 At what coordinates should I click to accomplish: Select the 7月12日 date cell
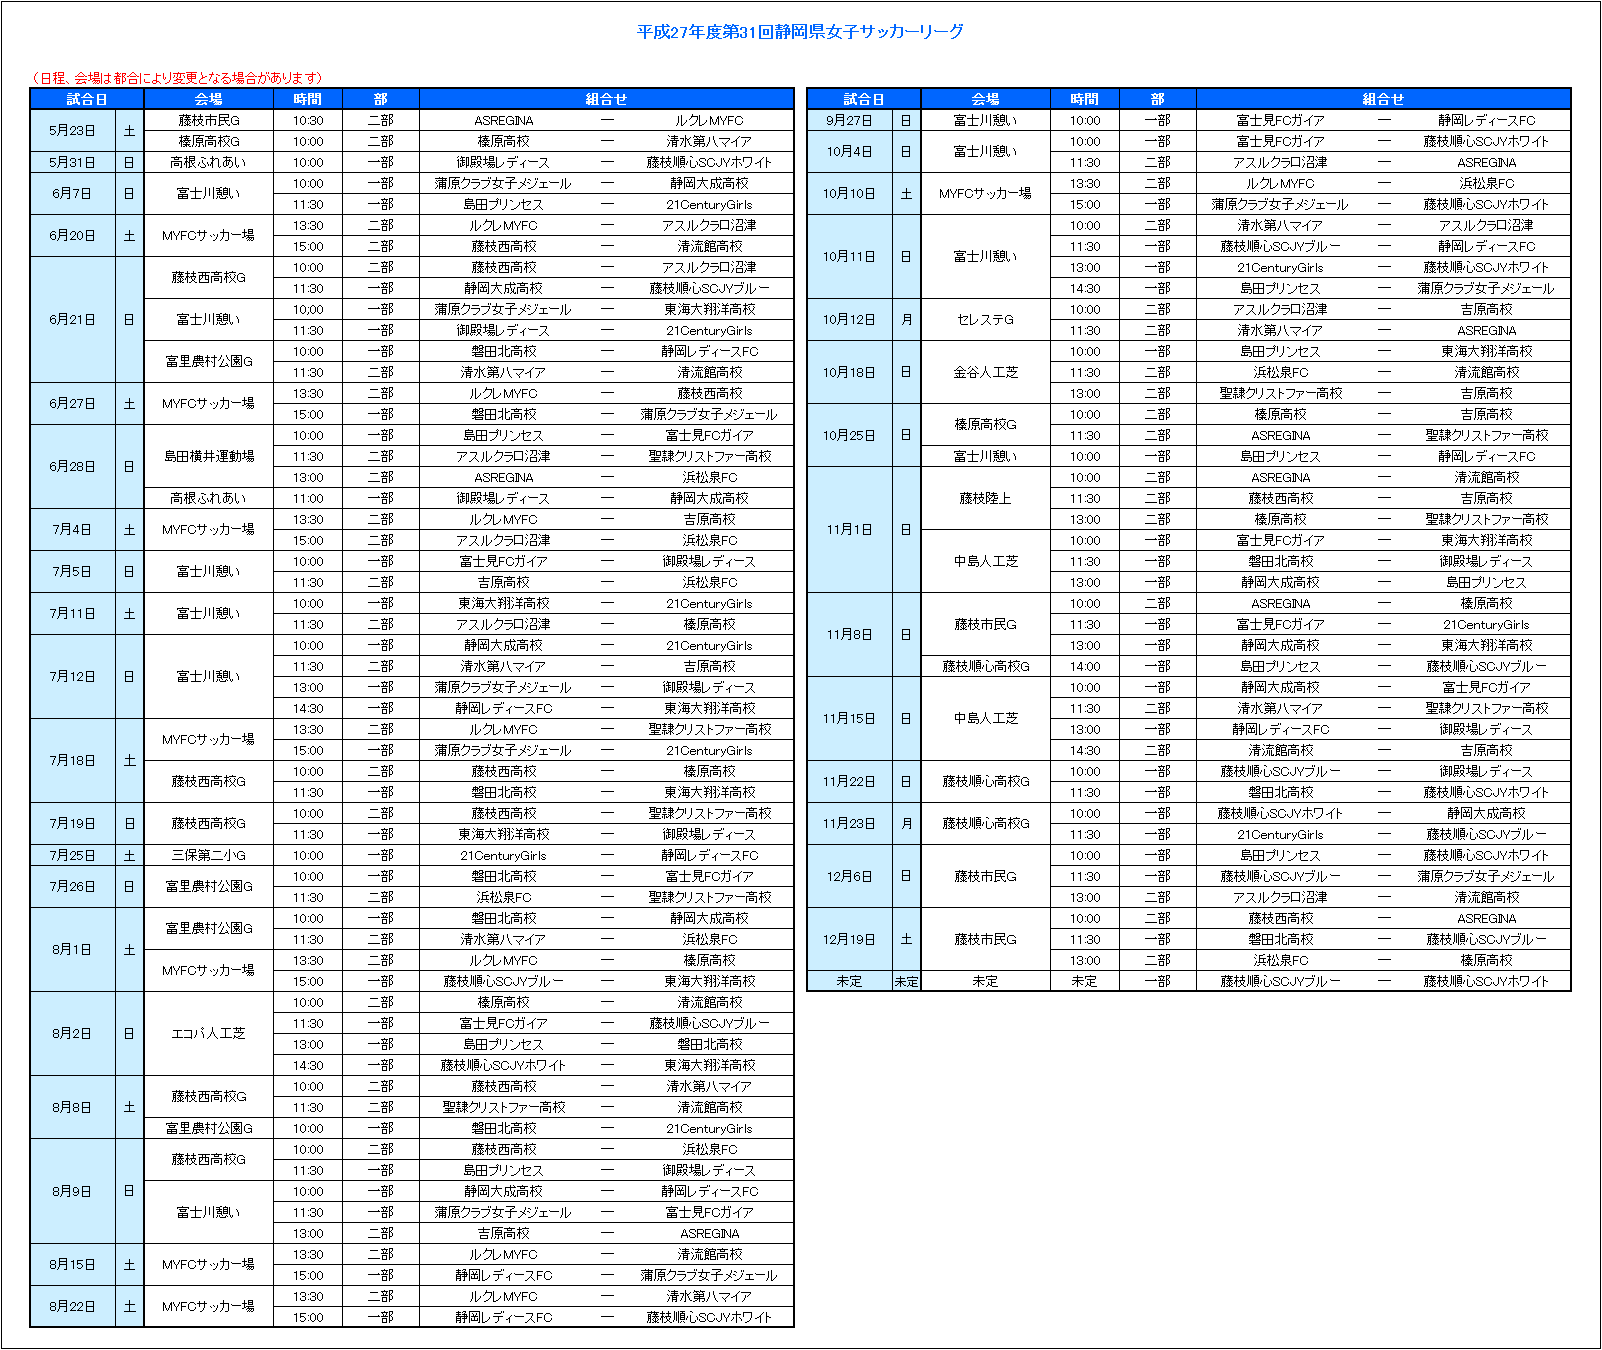point(73,677)
